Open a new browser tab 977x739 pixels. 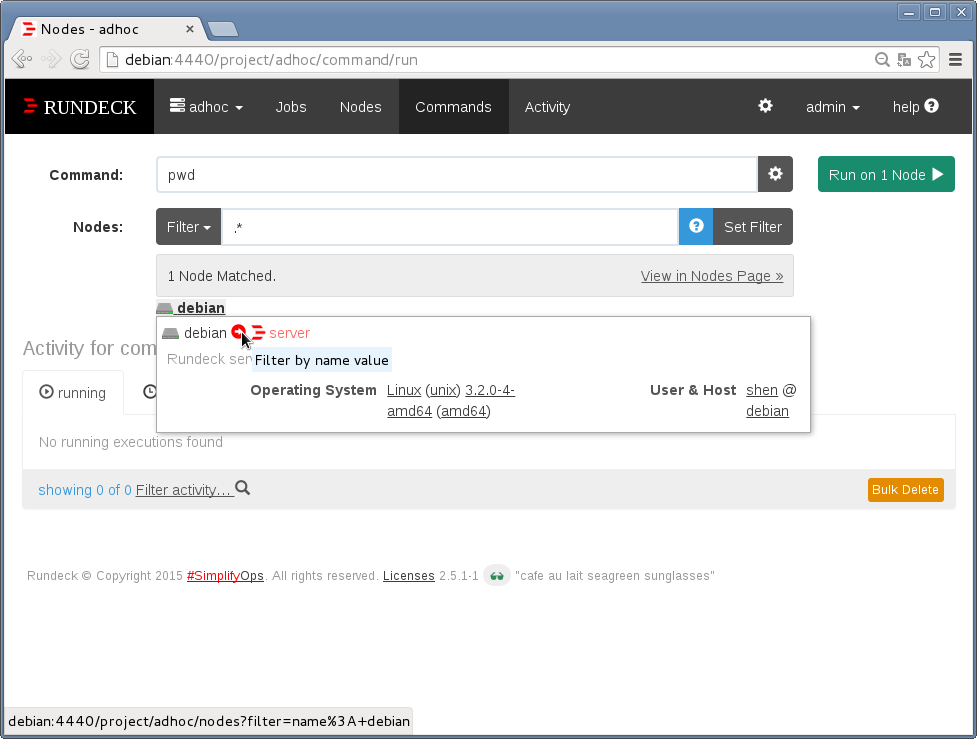click(222, 29)
